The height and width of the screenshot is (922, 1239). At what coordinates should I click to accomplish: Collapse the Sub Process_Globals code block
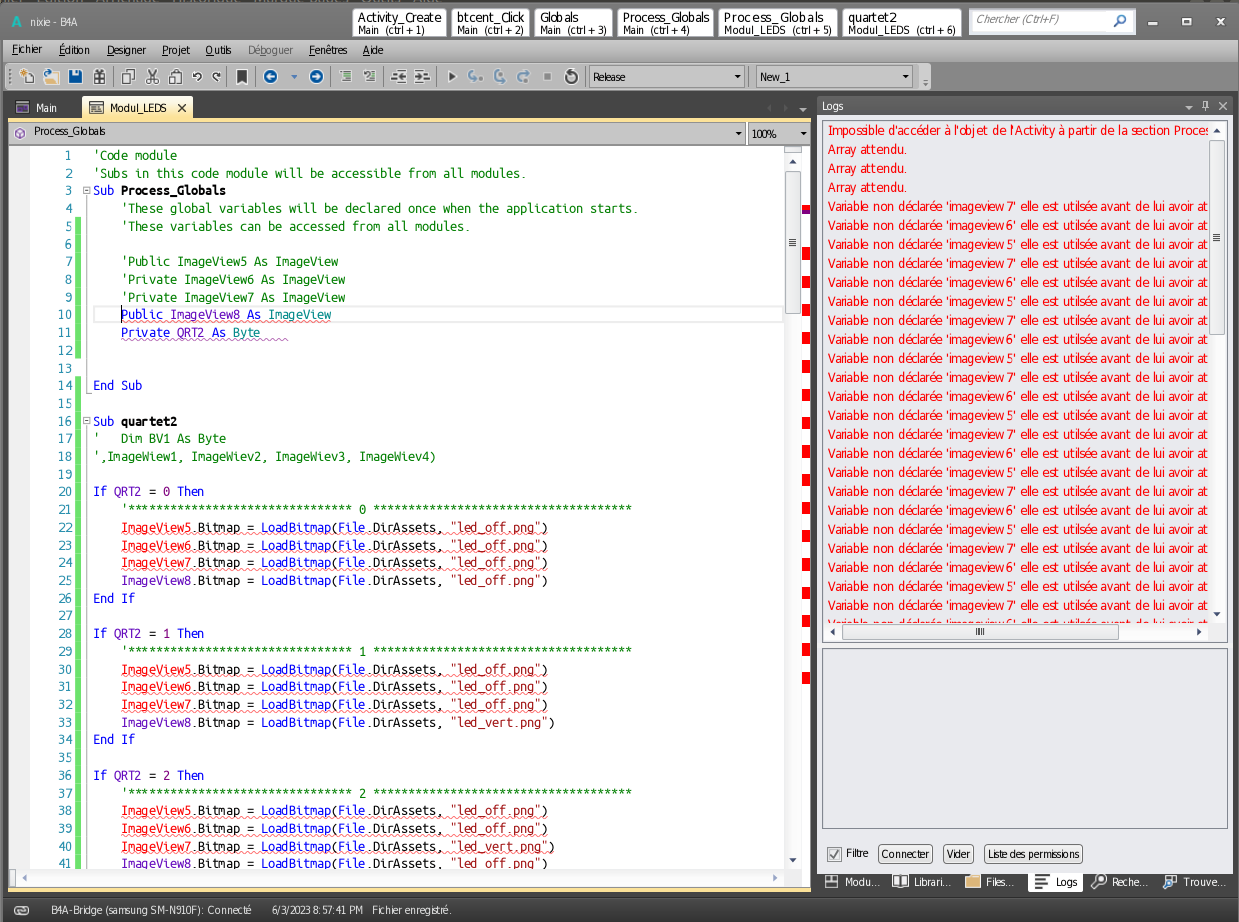coord(86,191)
